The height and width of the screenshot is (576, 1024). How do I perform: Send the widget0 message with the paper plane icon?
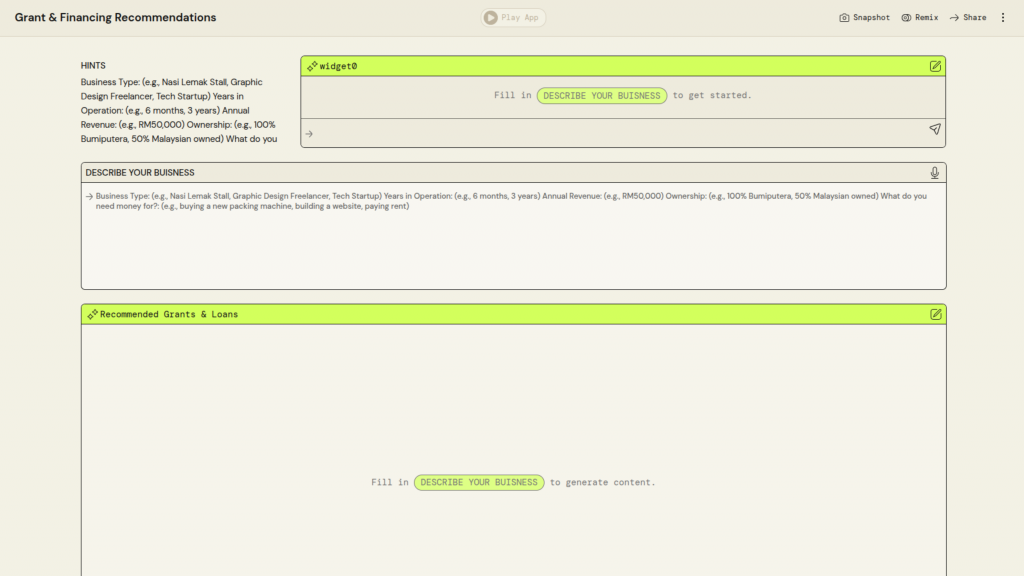coord(934,129)
